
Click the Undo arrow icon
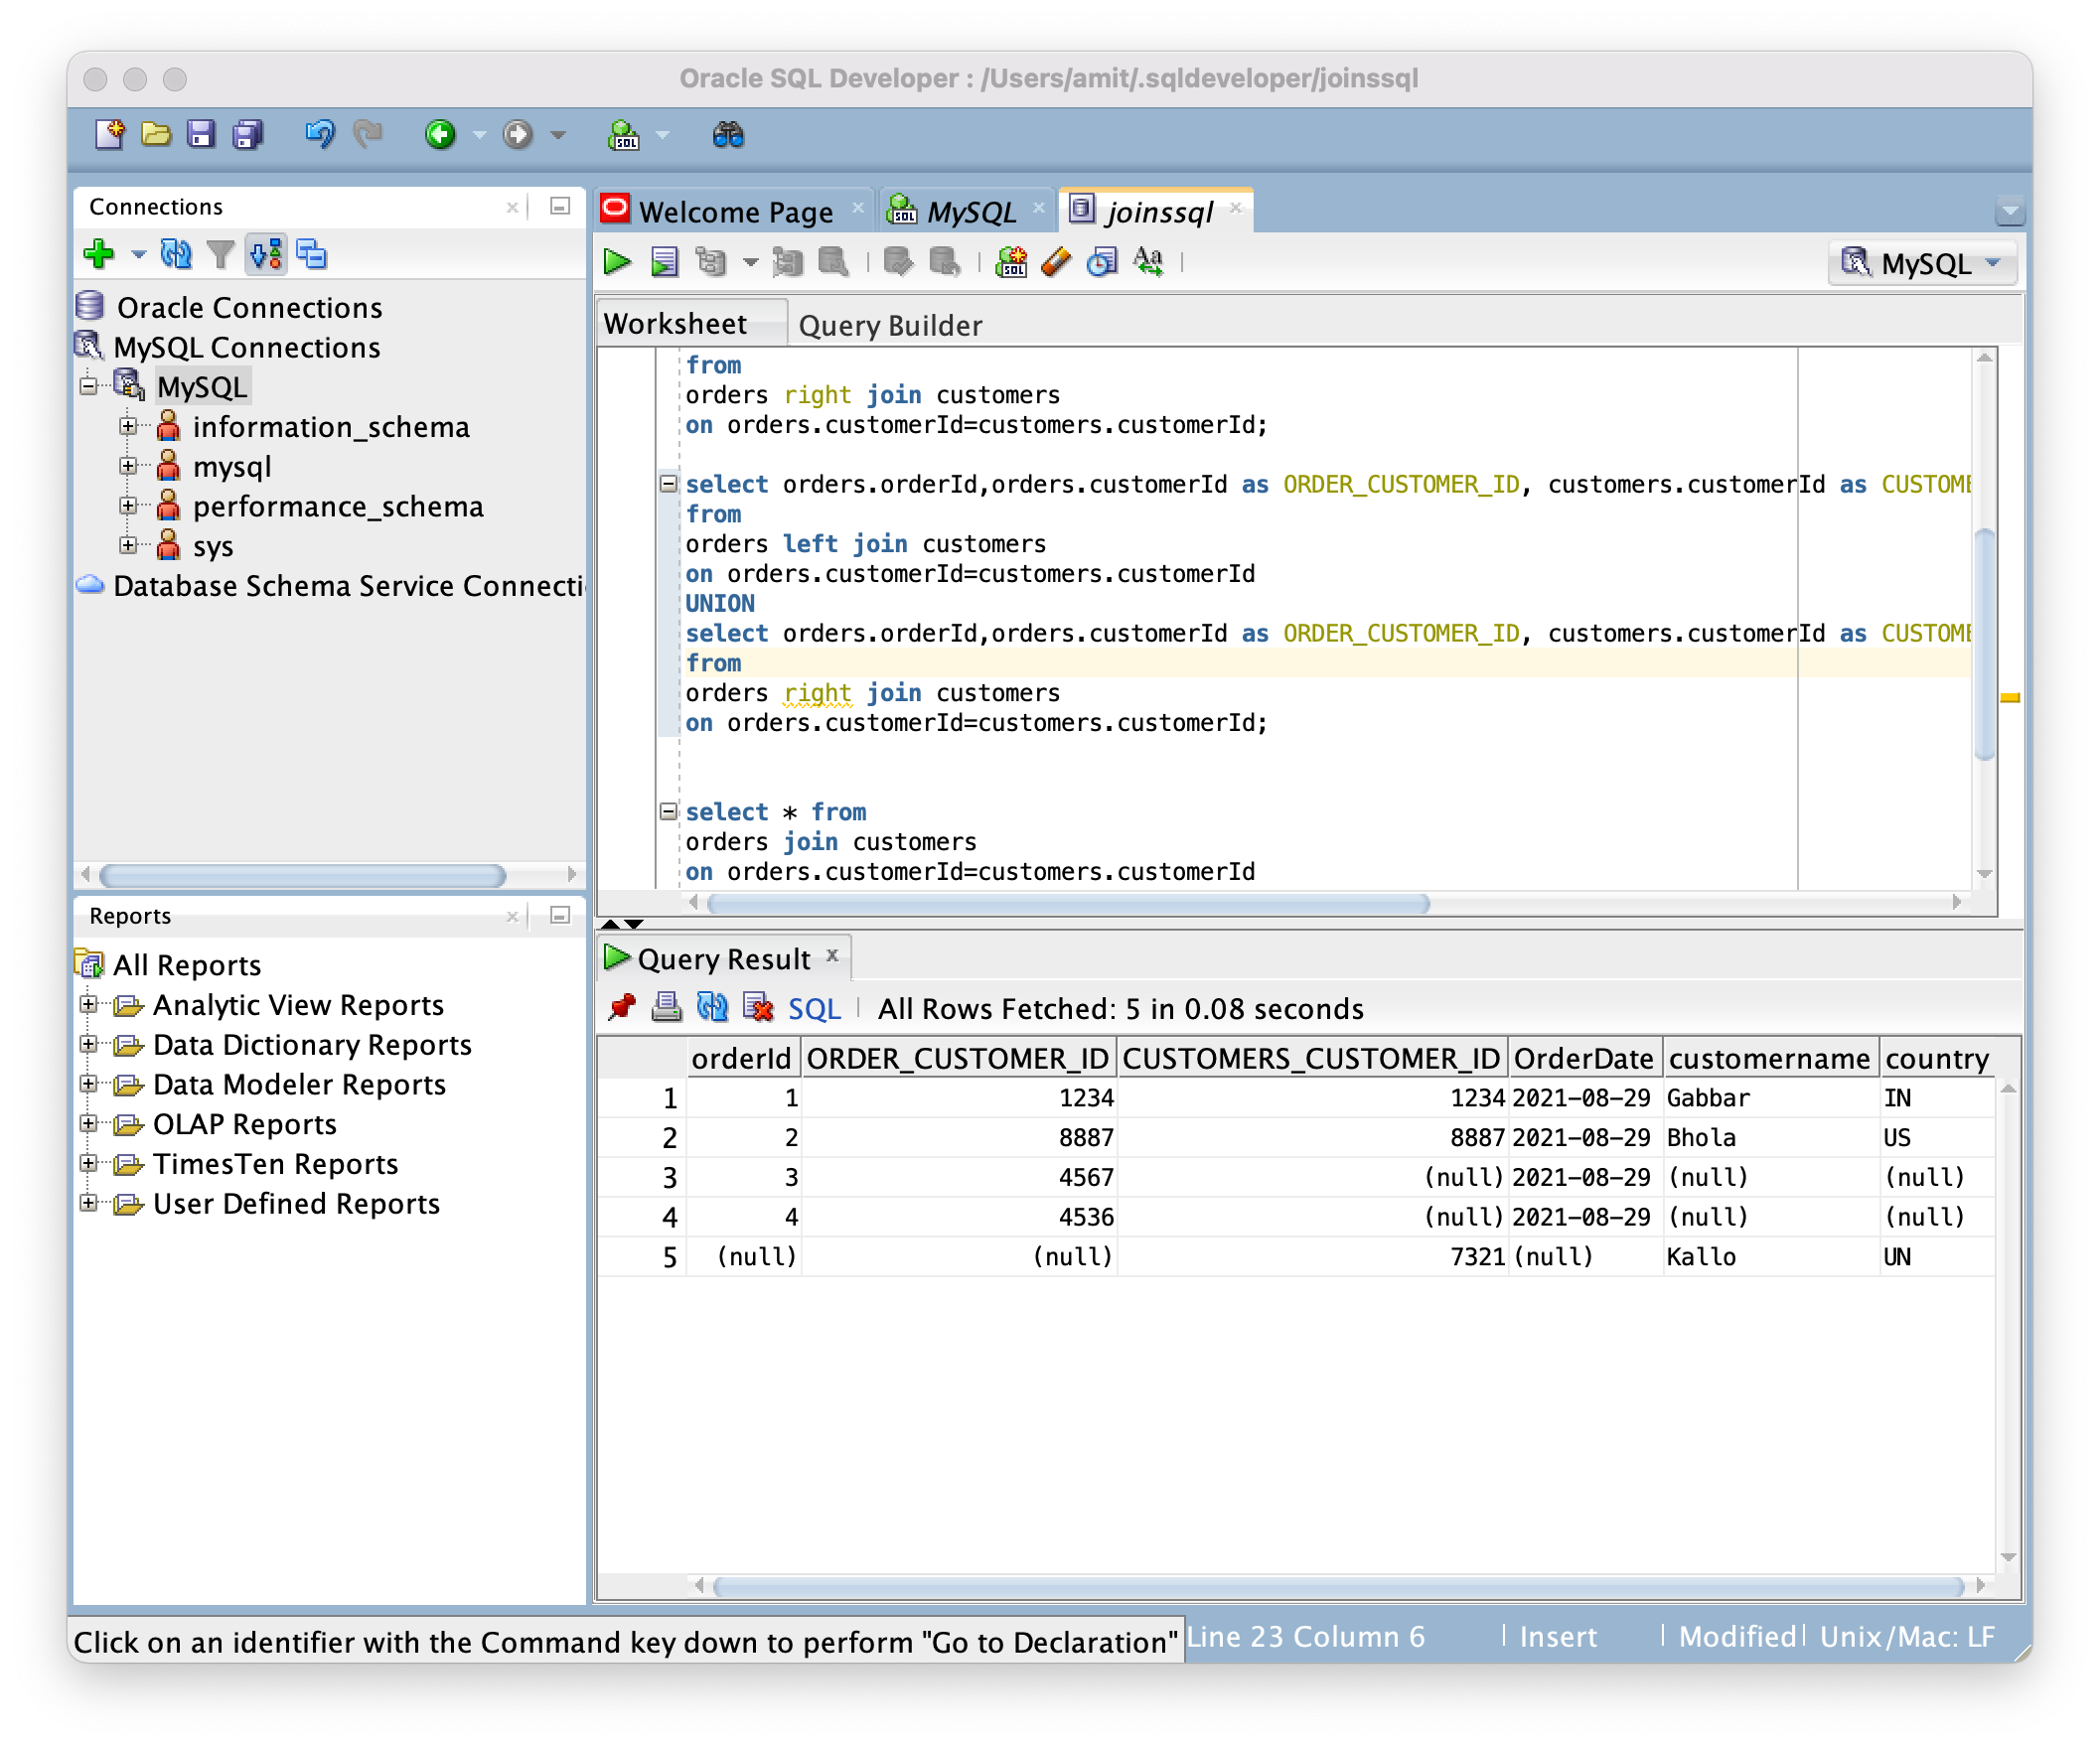pyautogui.click(x=319, y=134)
